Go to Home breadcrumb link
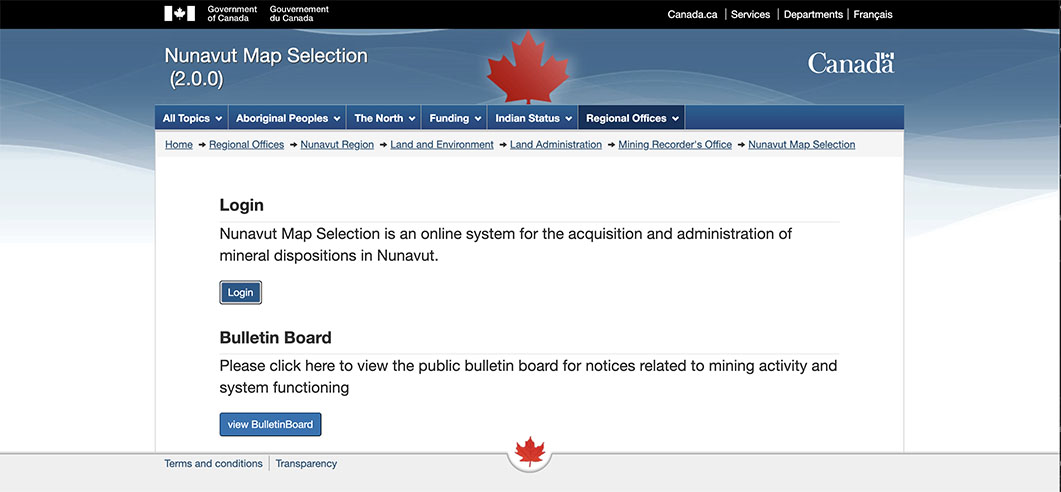 tap(179, 145)
